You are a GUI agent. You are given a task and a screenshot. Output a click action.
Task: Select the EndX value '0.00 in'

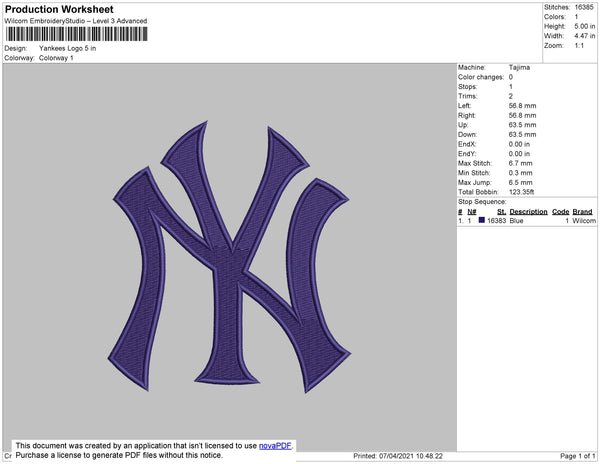point(519,144)
